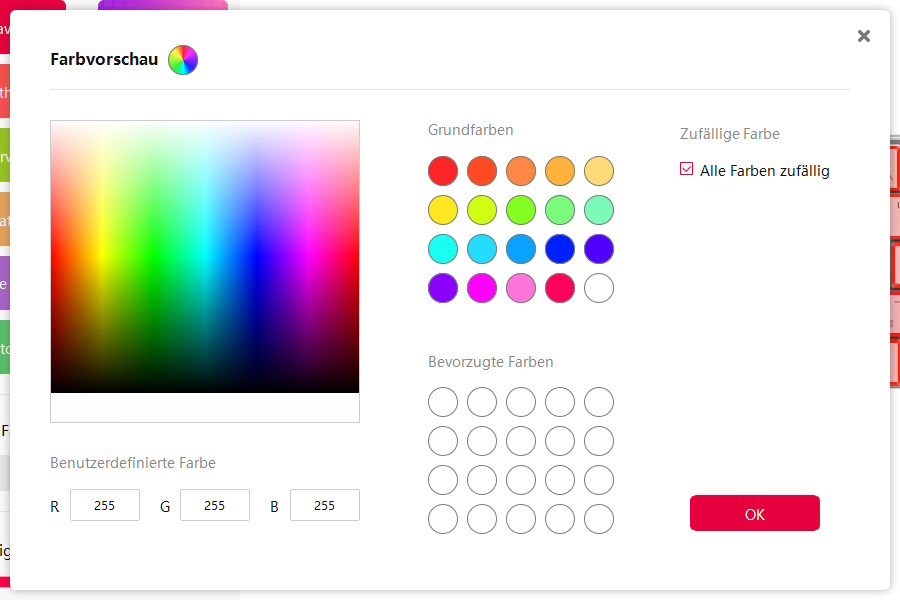Click the R value input field
Image resolution: width=900 pixels, height=600 pixels.
pyautogui.click(x=105, y=505)
